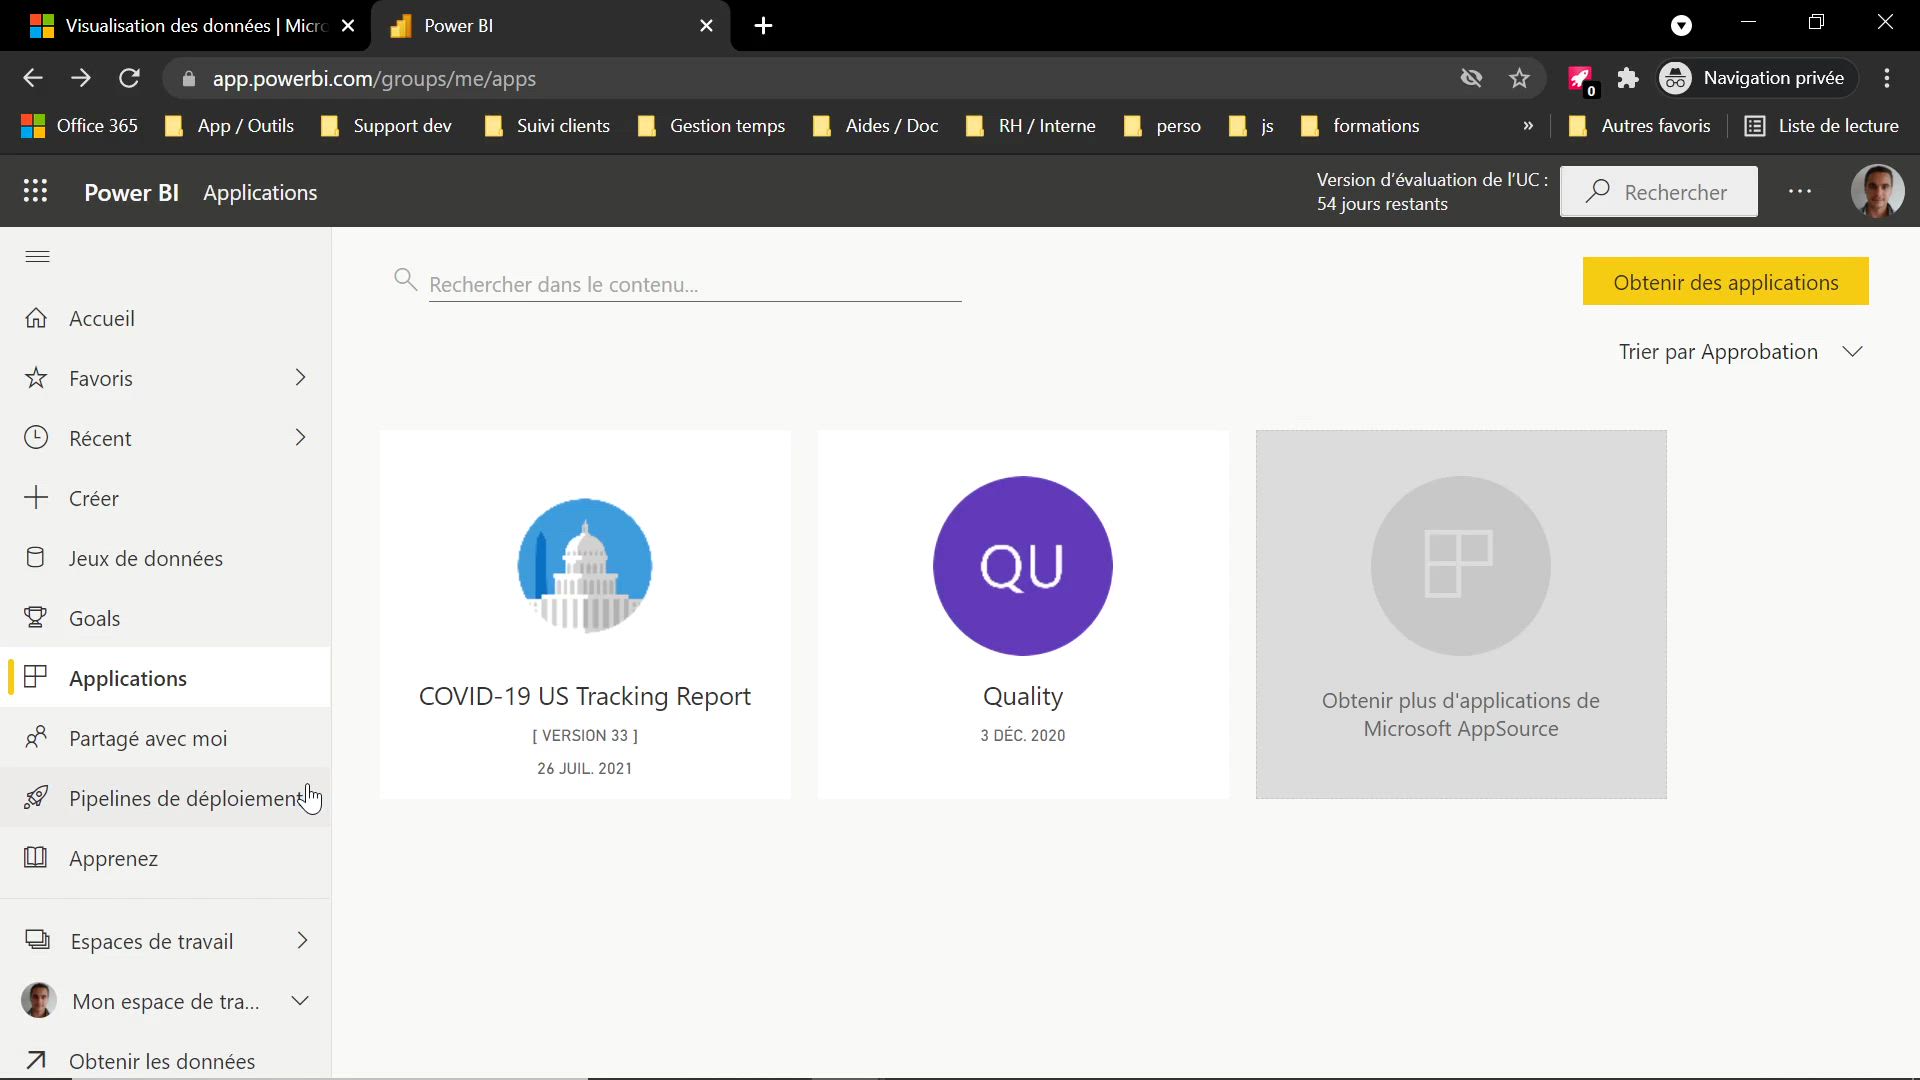Click the address bar URL

click(374, 79)
